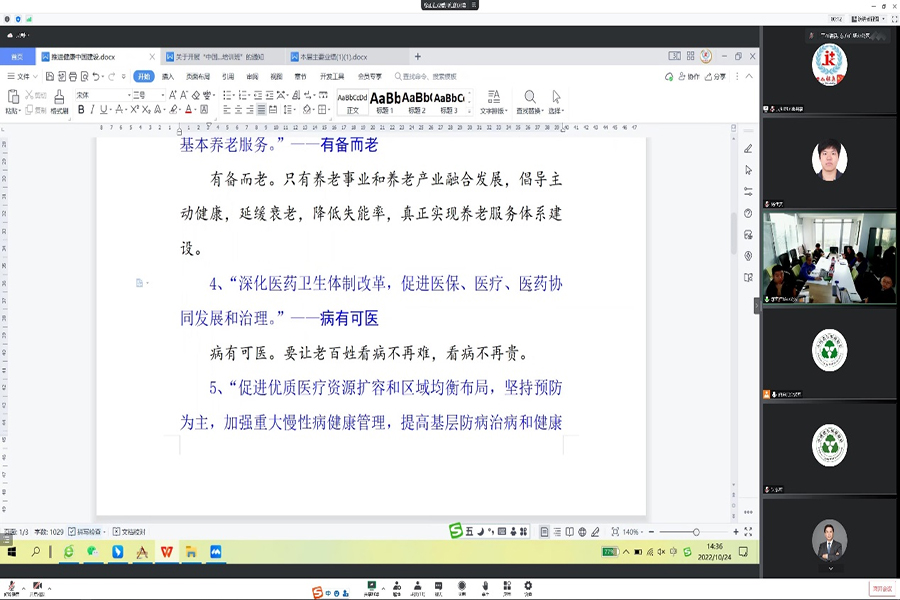Click the selection arrow icon in right sidebar
Image resolution: width=900 pixels, height=600 pixels.
click(x=748, y=170)
